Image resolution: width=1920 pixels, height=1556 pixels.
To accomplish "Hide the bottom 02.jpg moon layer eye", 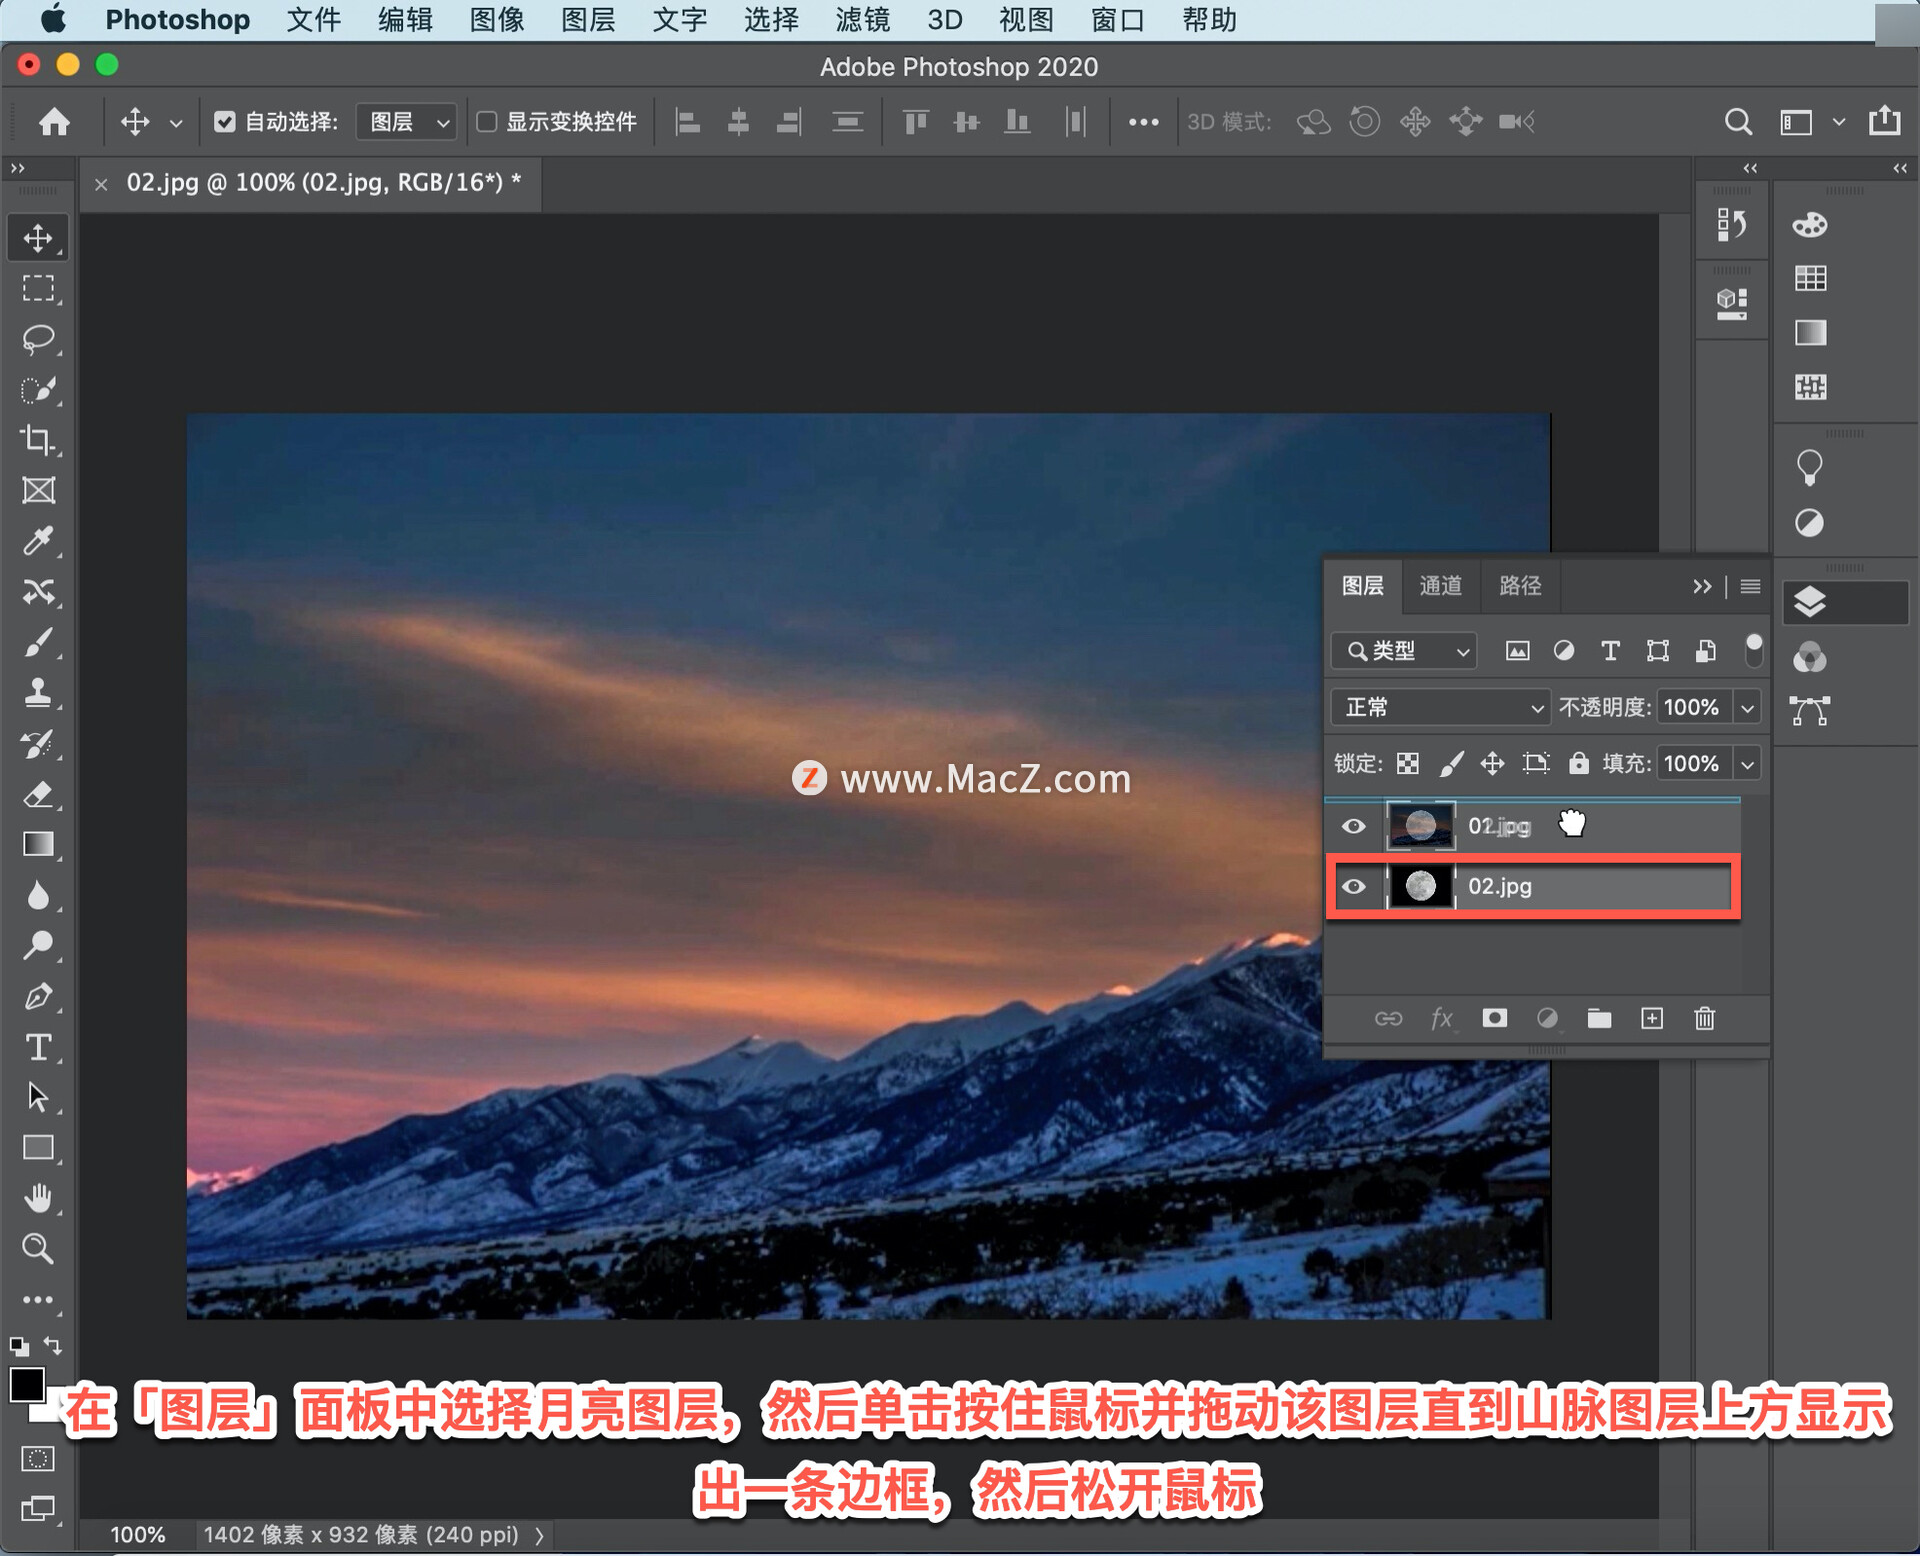I will tap(1353, 887).
